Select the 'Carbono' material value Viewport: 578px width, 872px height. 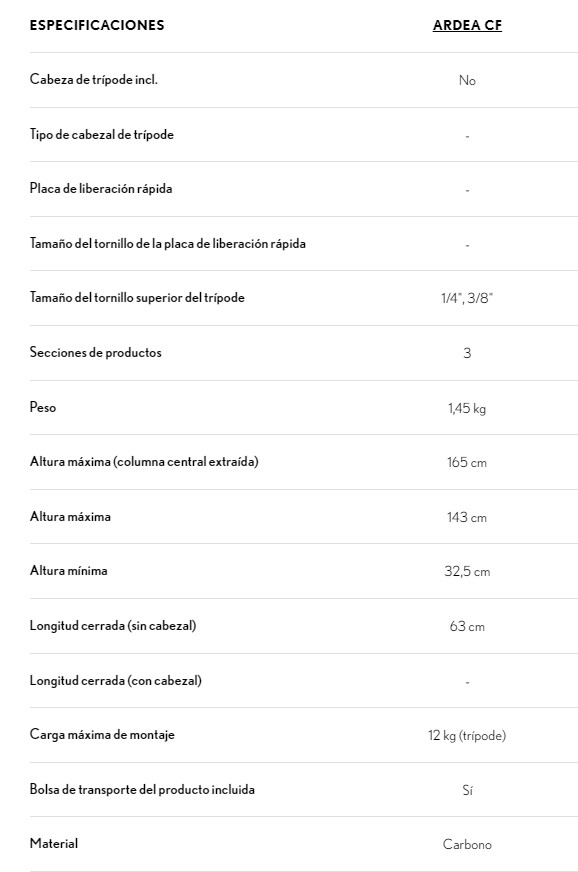[467, 845]
